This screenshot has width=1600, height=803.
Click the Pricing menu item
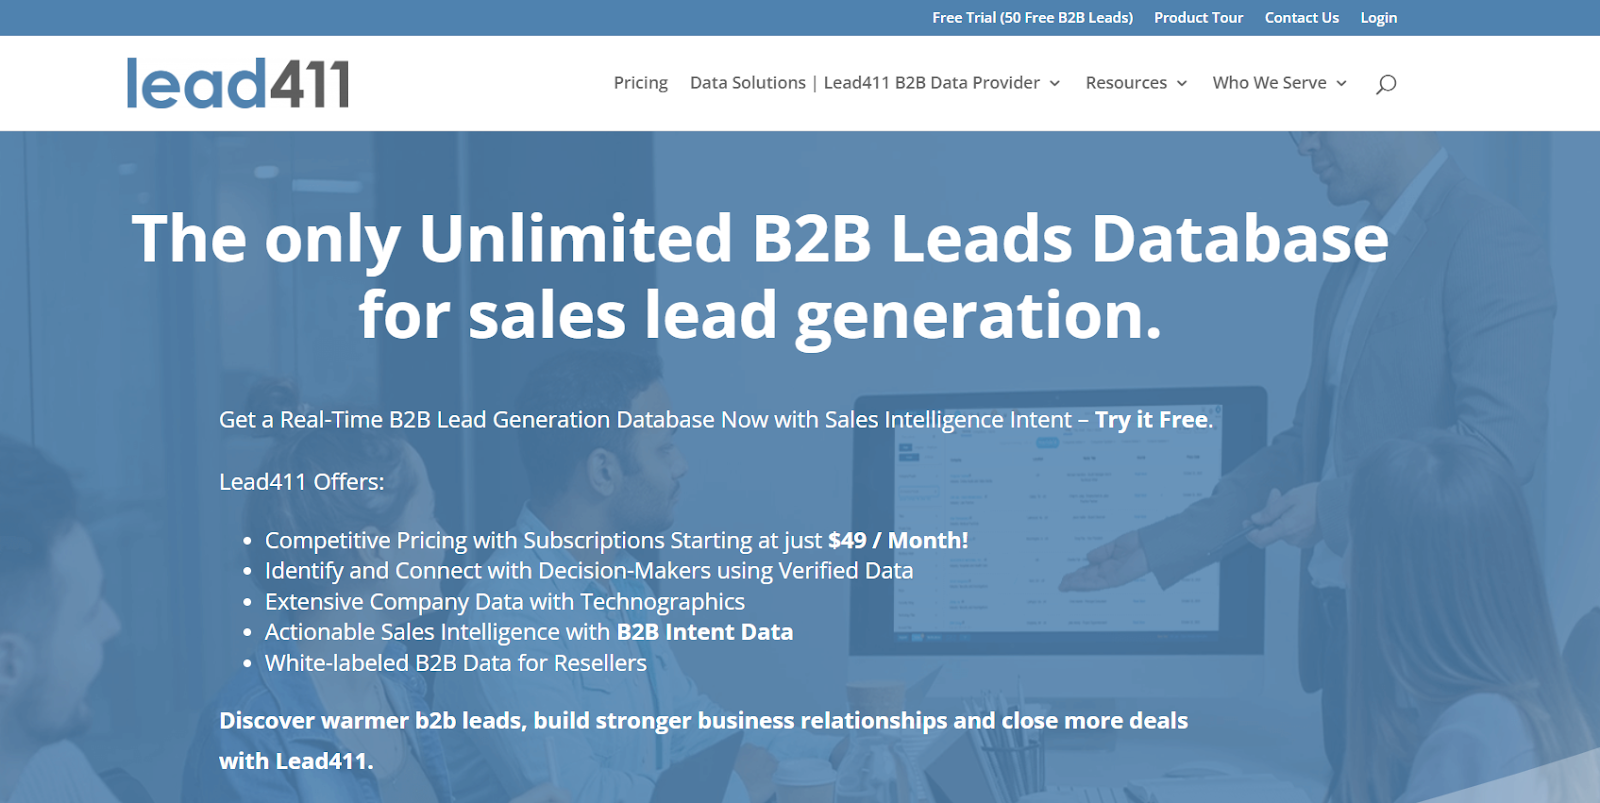[x=640, y=83]
